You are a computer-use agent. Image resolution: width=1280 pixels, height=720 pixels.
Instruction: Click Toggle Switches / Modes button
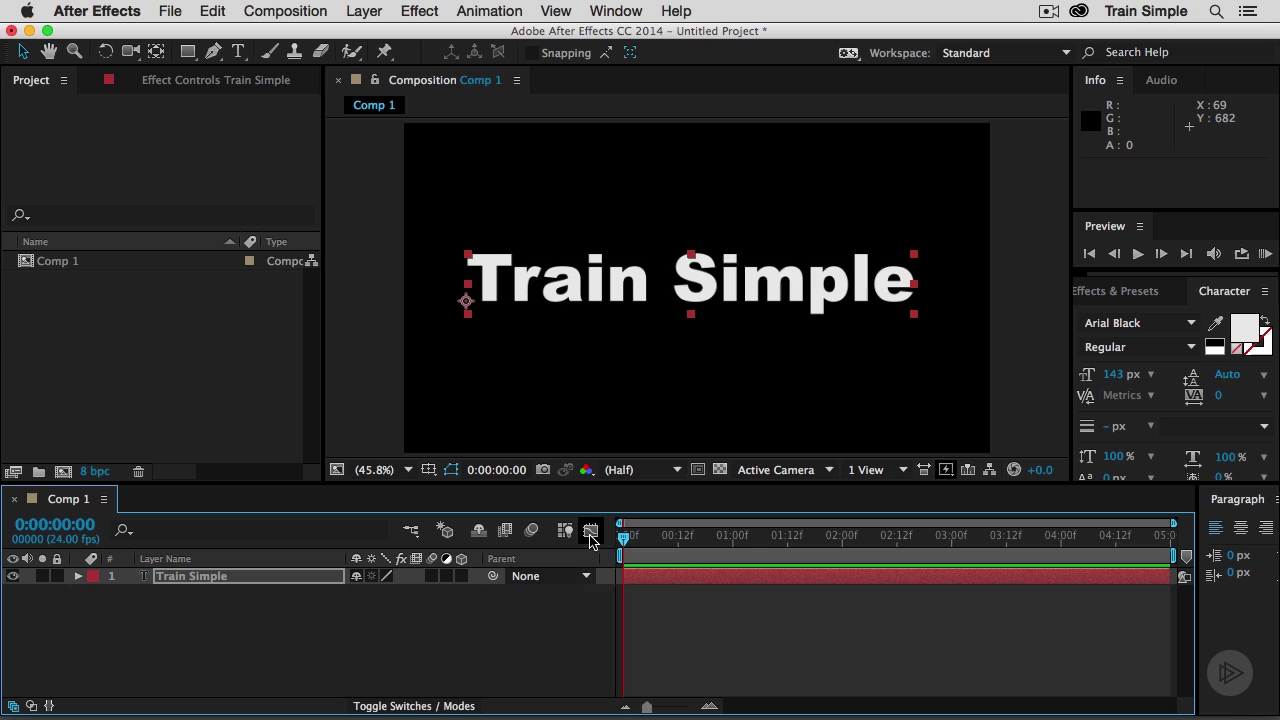(414, 706)
